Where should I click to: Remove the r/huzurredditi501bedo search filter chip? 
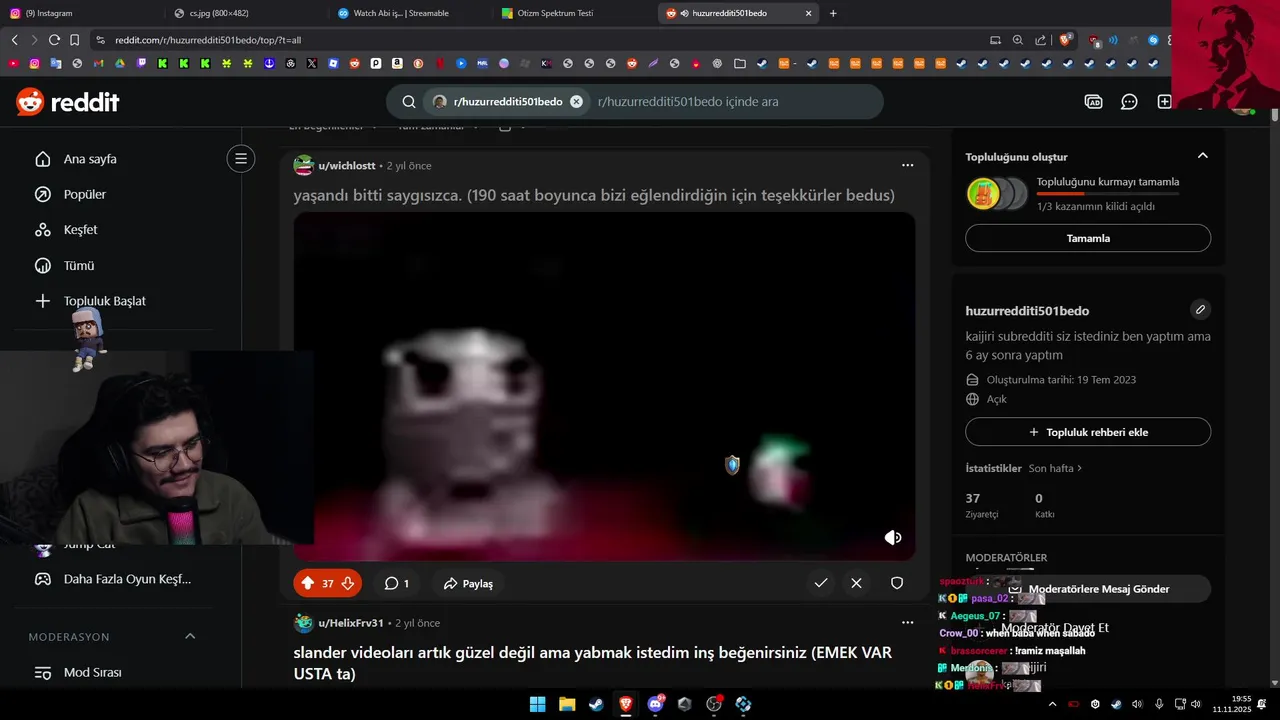pyautogui.click(x=576, y=102)
